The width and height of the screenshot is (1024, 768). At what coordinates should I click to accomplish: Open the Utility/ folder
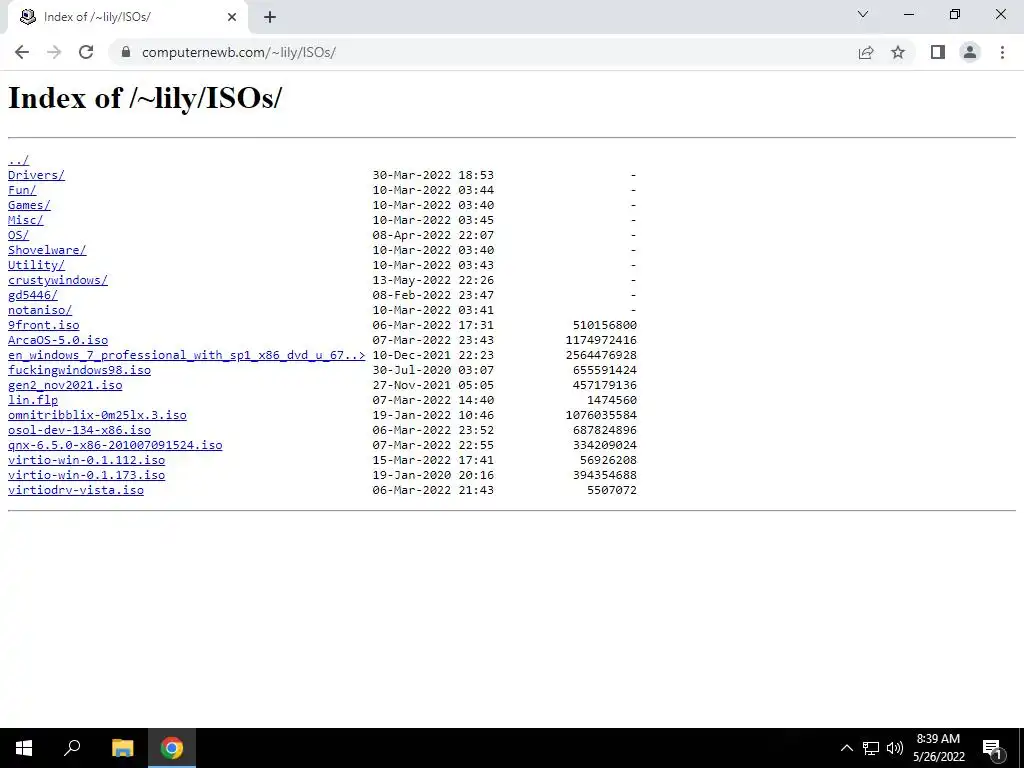click(x=37, y=265)
